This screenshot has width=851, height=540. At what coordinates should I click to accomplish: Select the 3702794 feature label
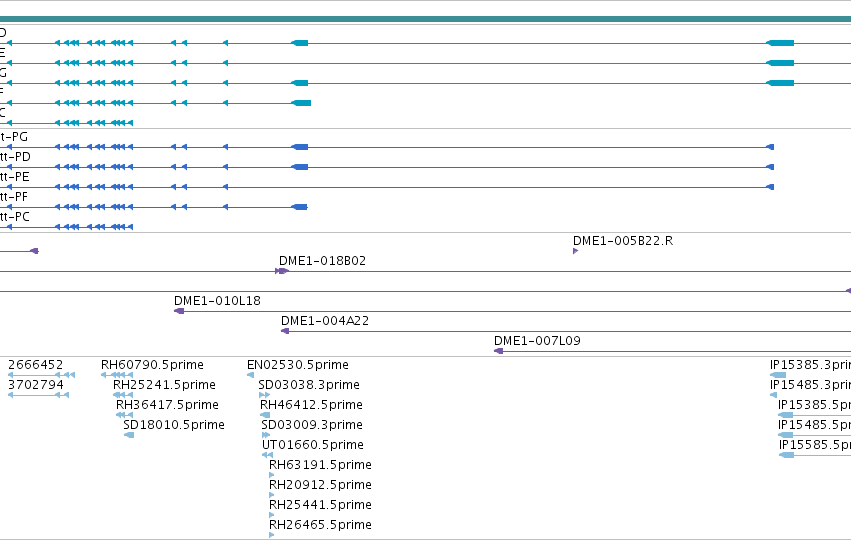tap(35, 385)
